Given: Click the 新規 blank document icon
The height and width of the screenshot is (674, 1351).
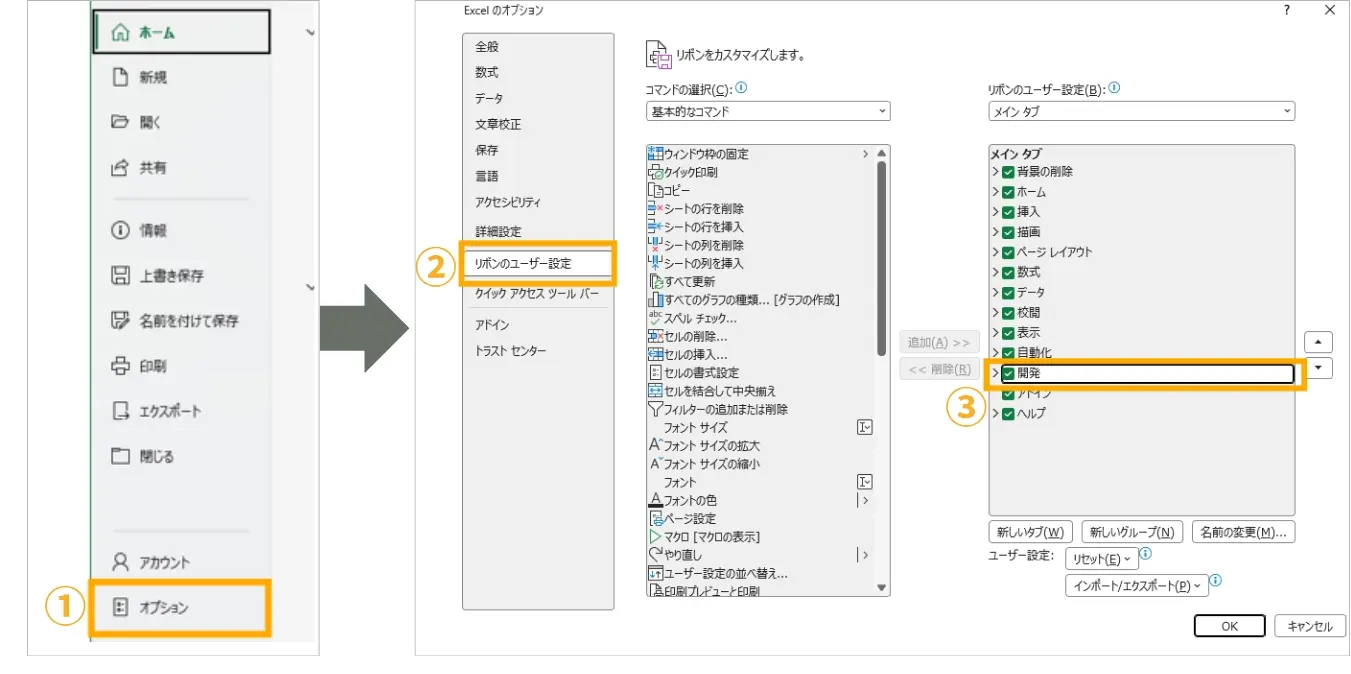Looking at the screenshot, I should point(120,77).
